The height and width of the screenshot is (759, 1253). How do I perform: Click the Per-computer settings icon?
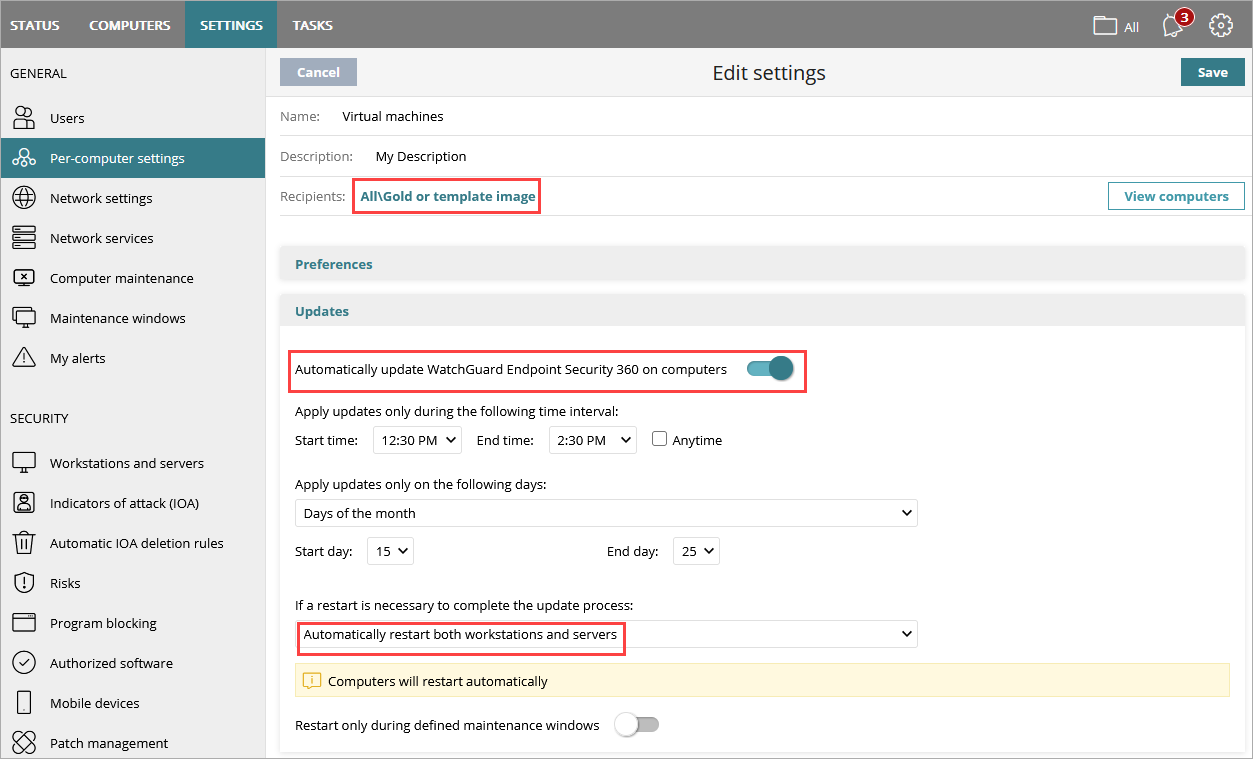[24, 158]
